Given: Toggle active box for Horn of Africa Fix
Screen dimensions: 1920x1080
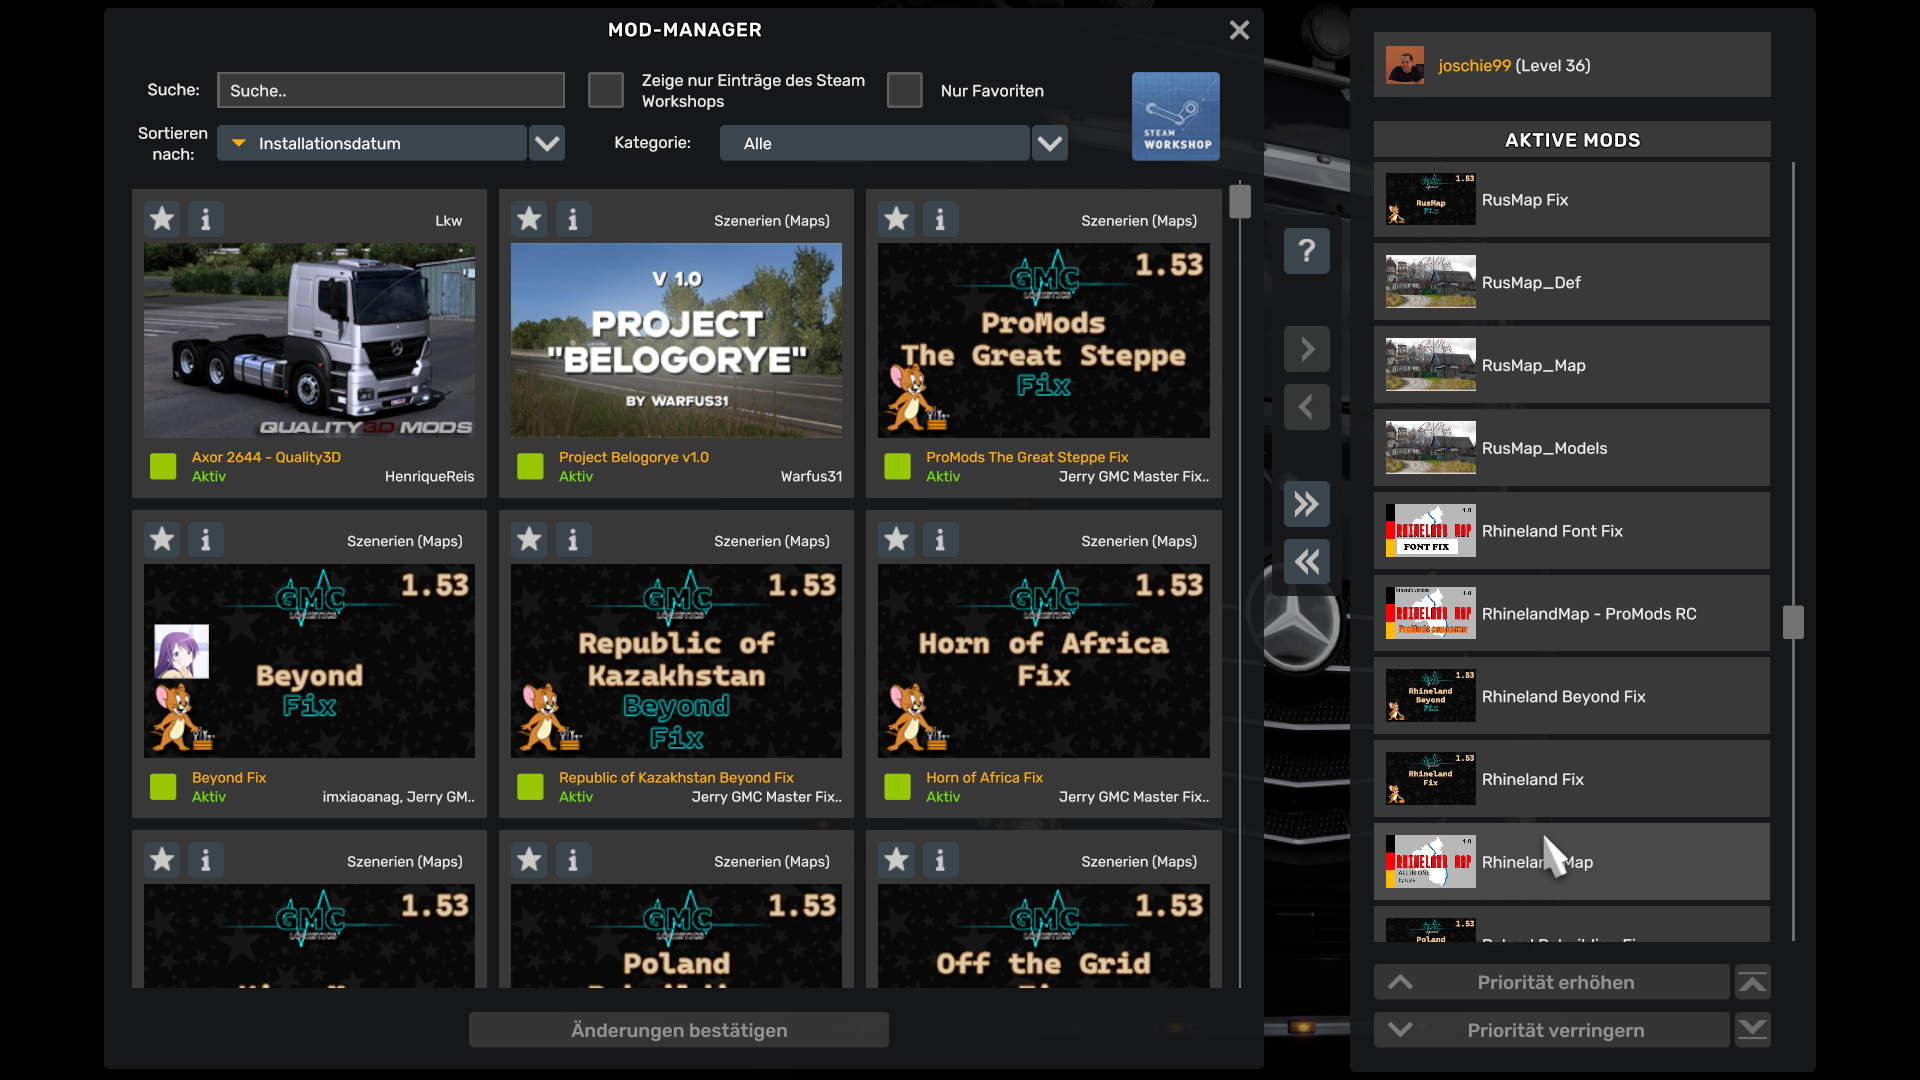Looking at the screenshot, I should (898, 787).
